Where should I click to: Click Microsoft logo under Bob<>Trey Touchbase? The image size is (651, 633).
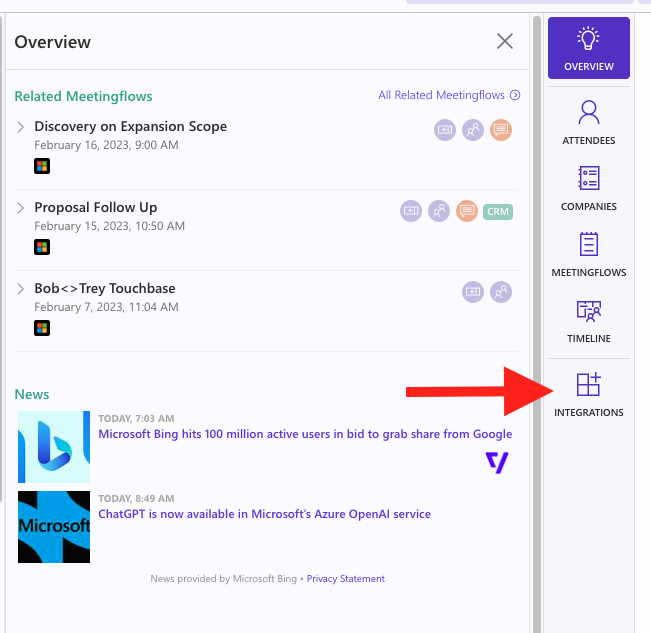coord(42,328)
